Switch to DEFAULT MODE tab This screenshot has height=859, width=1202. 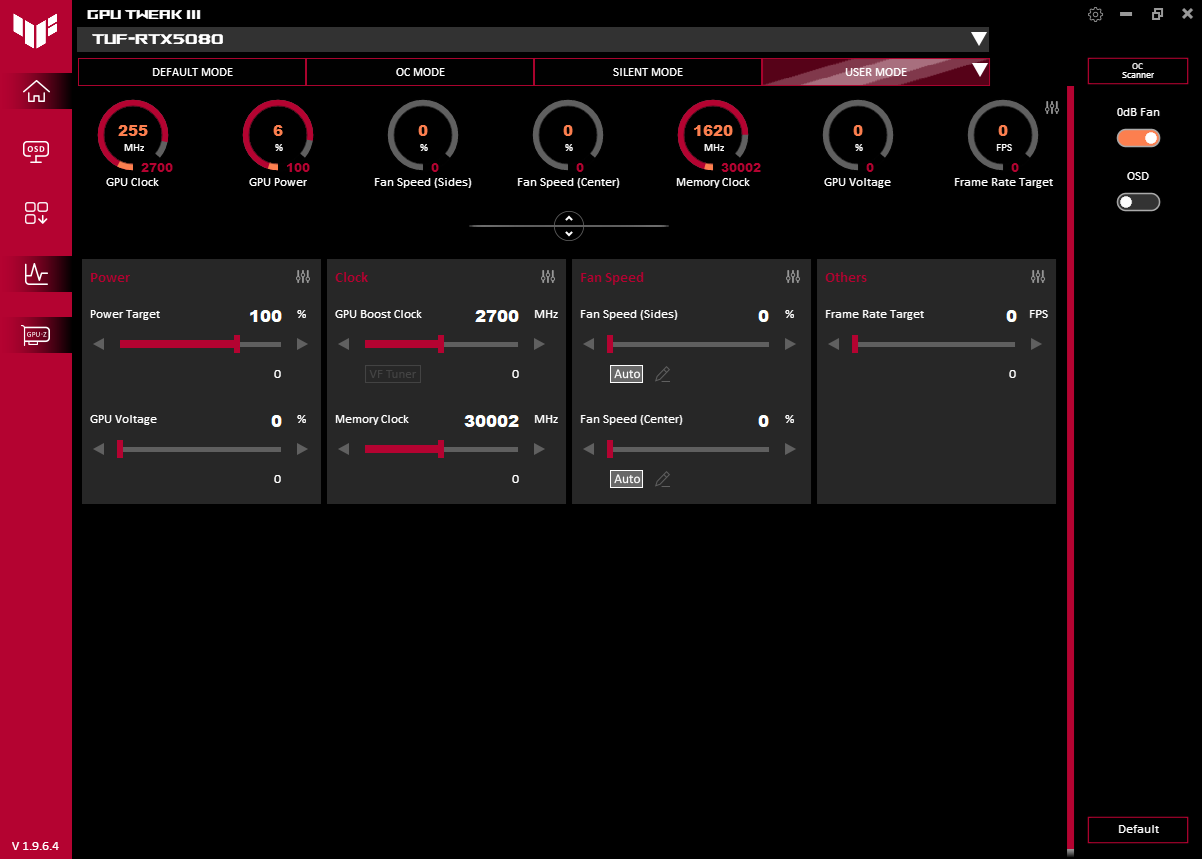(x=192, y=72)
